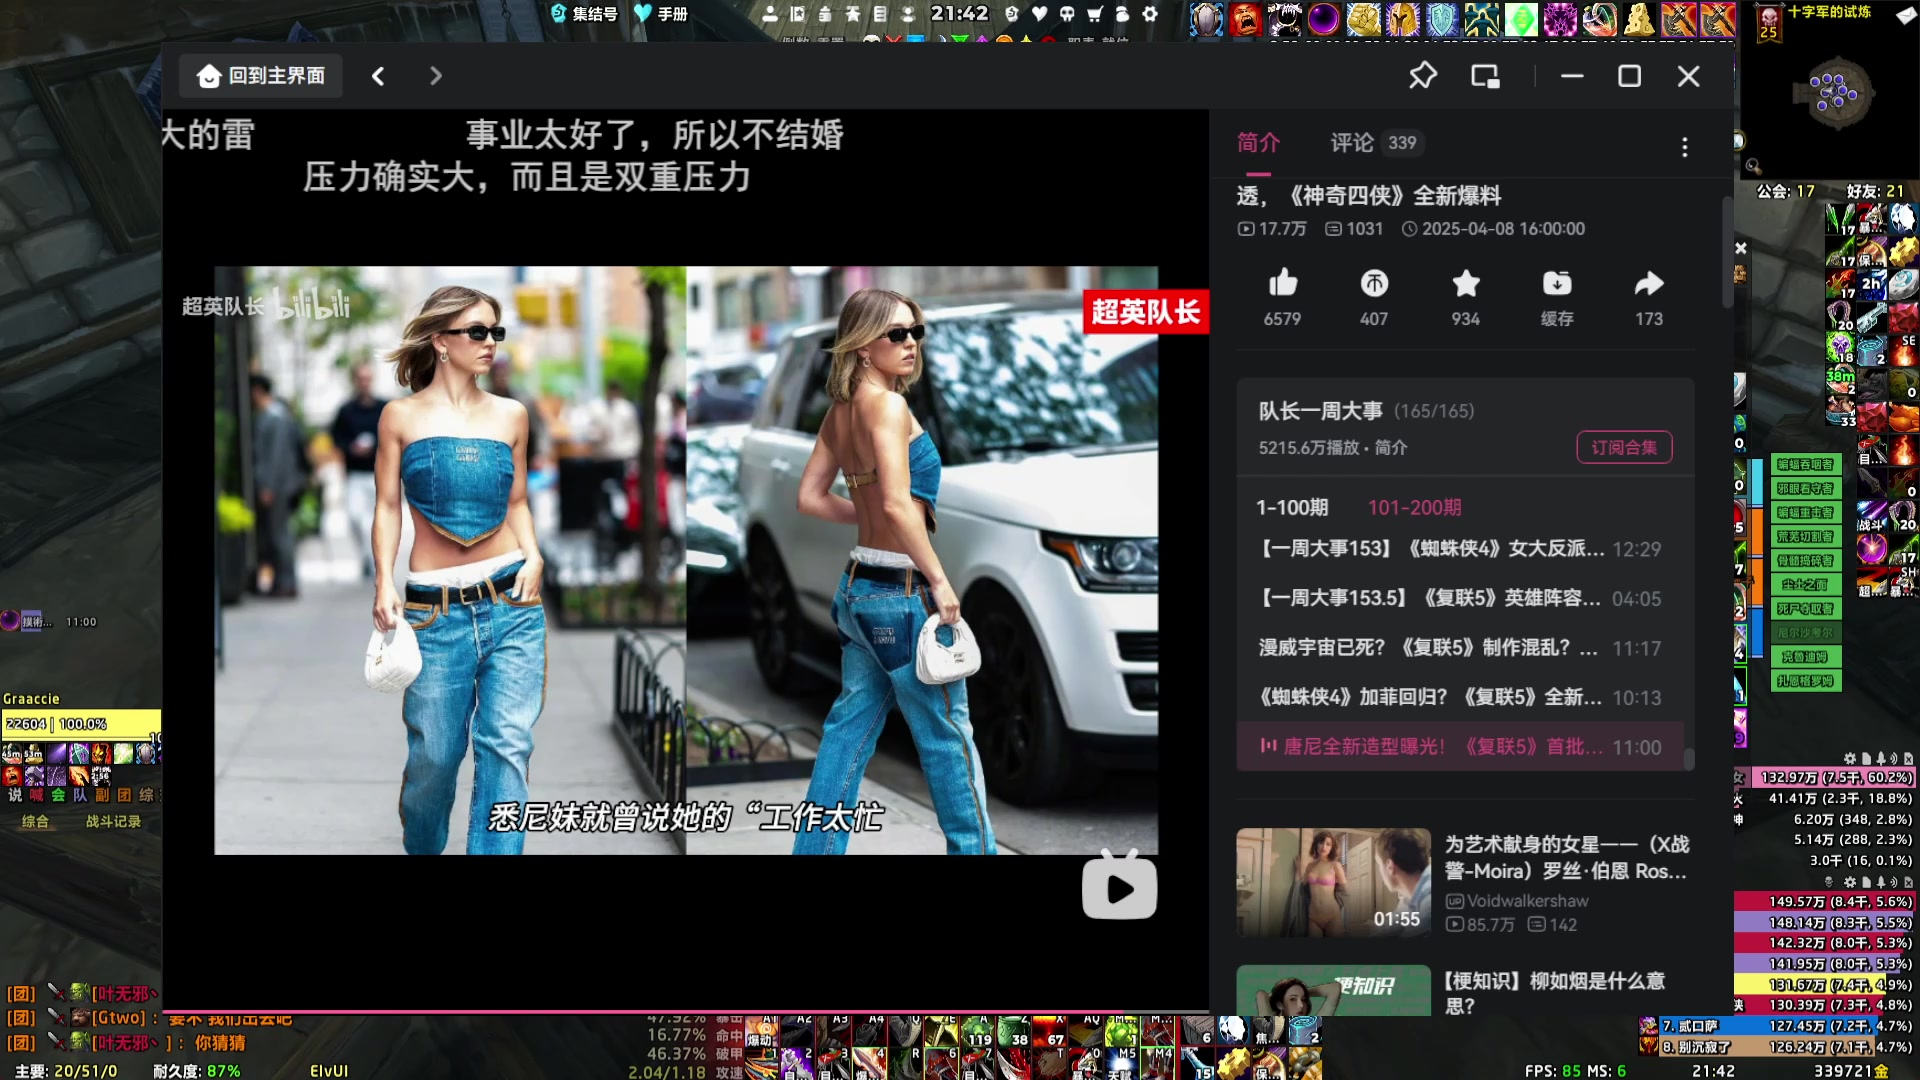Select boss 邪眼看守者 in the green list
1920x1080 pixels.
click(x=1806, y=489)
